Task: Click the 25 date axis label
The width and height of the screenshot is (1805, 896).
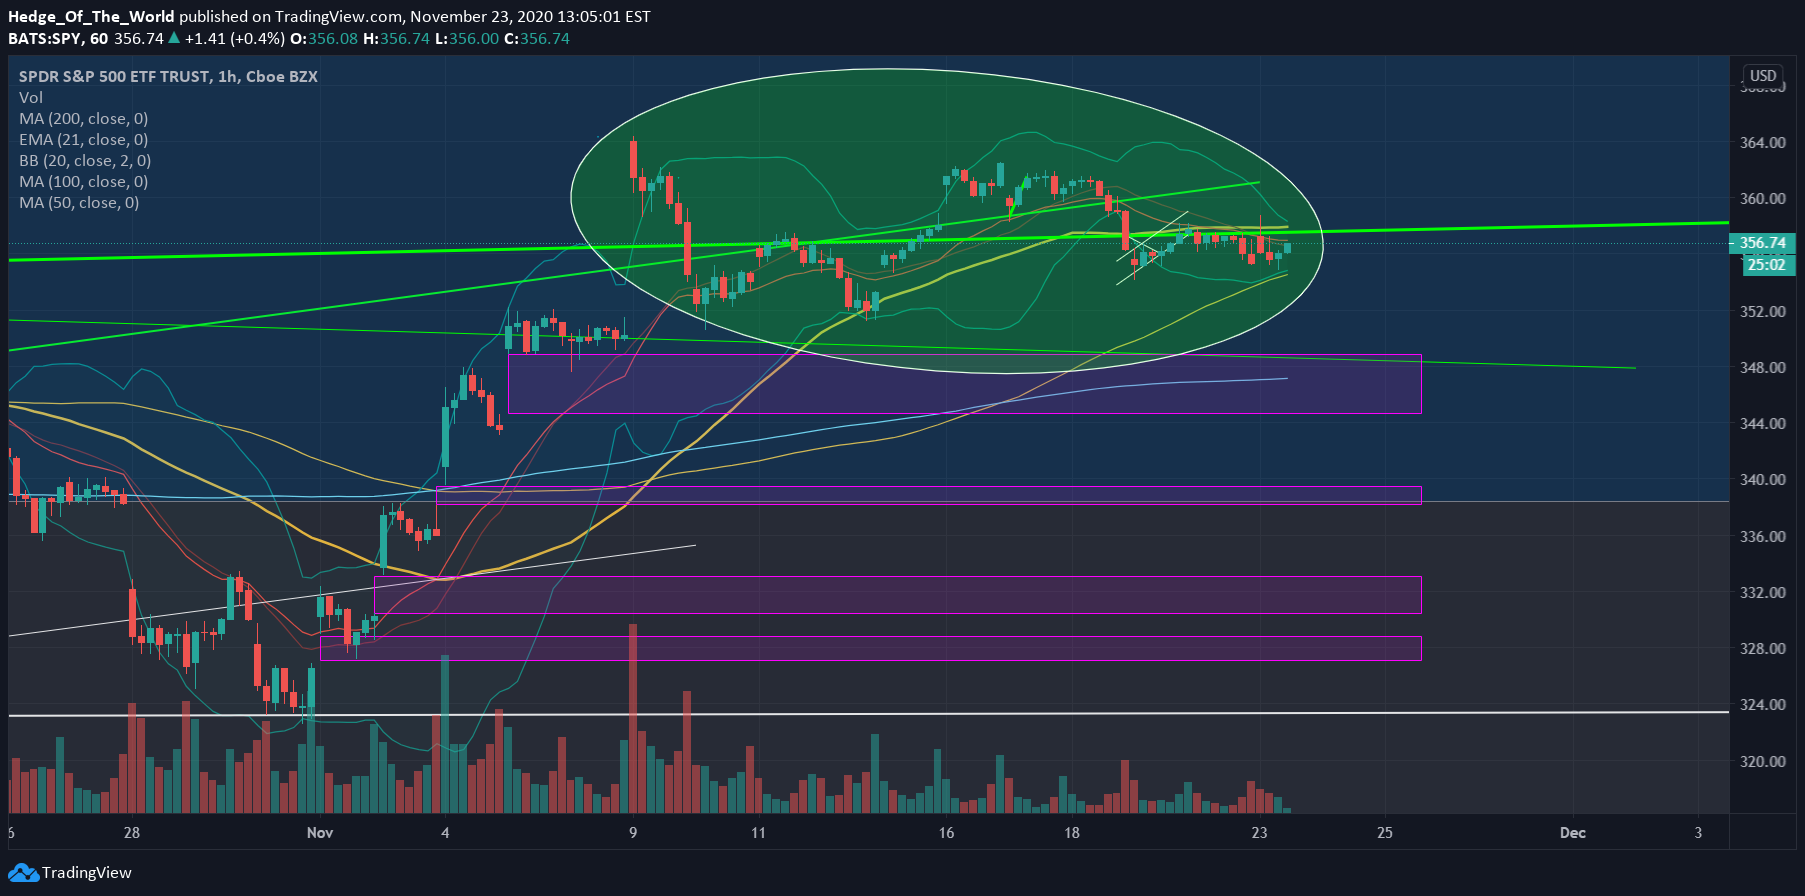Action: pos(1385,832)
